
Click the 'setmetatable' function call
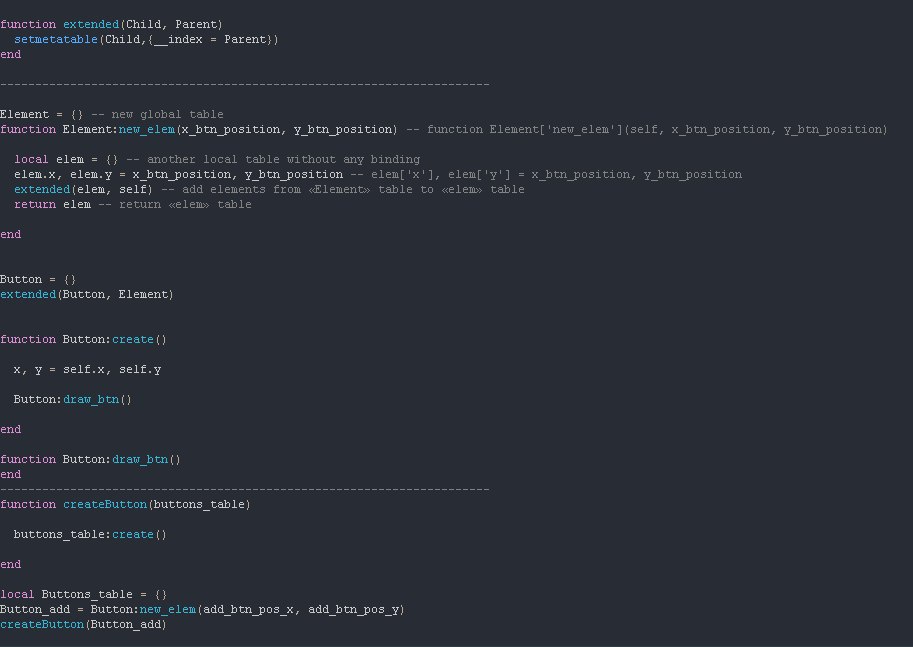pyautogui.click(x=56, y=40)
